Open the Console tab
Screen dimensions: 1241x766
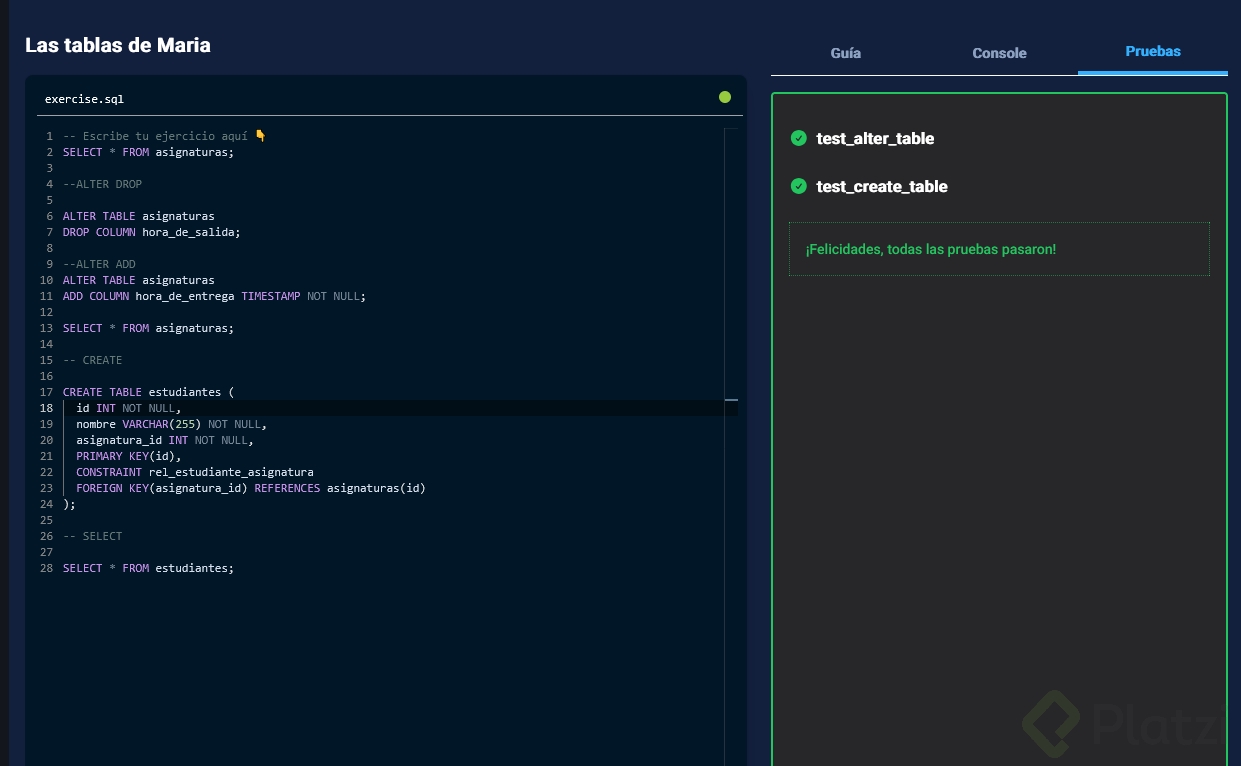click(x=999, y=53)
